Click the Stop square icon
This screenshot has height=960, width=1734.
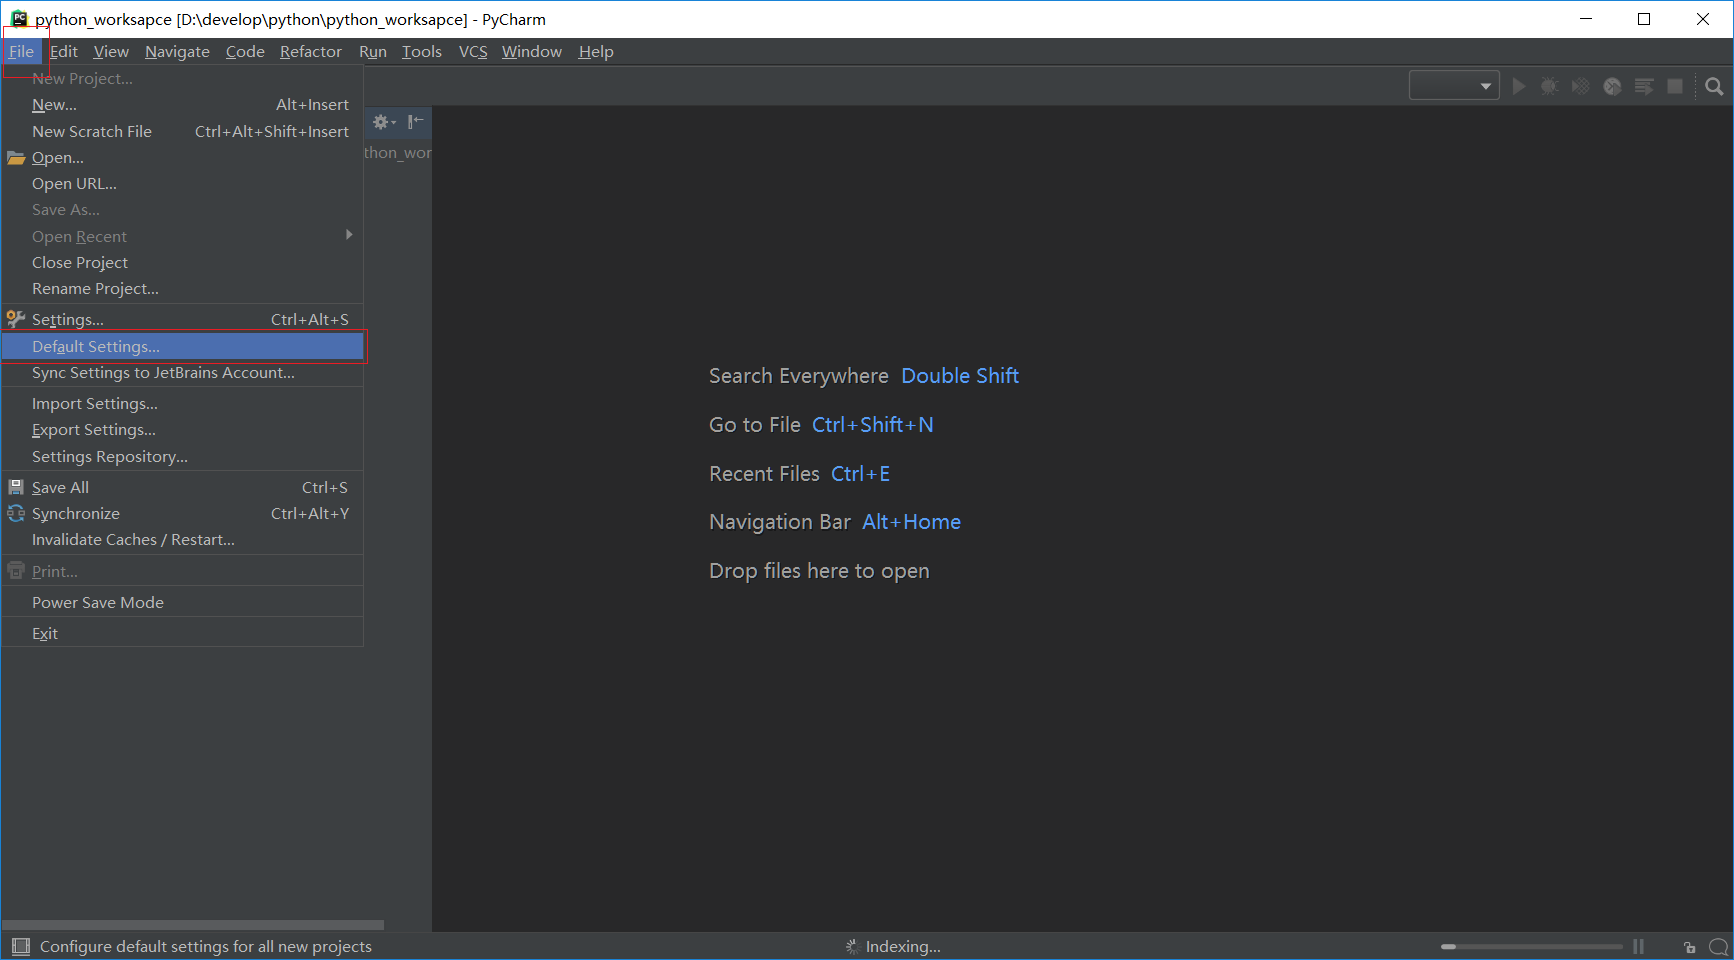pos(1675,86)
